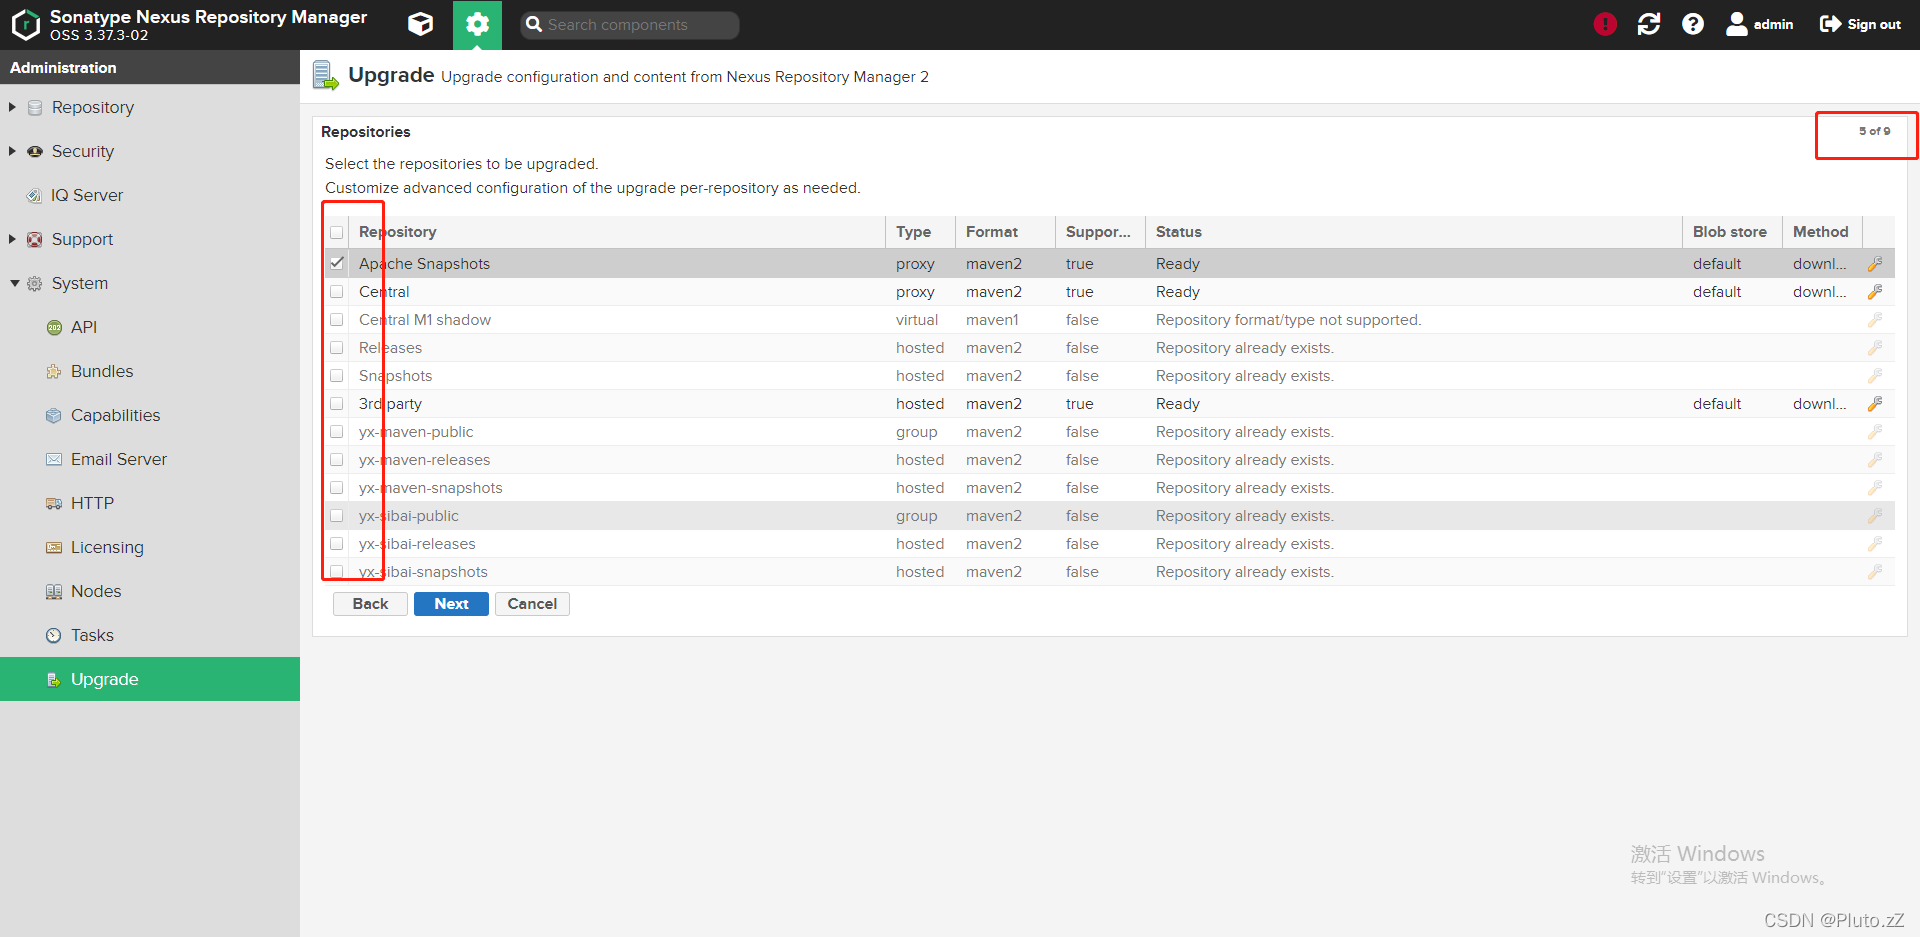Open the Tasks page
This screenshot has width=1920, height=937.
pyautogui.click(x=150, y=635)
